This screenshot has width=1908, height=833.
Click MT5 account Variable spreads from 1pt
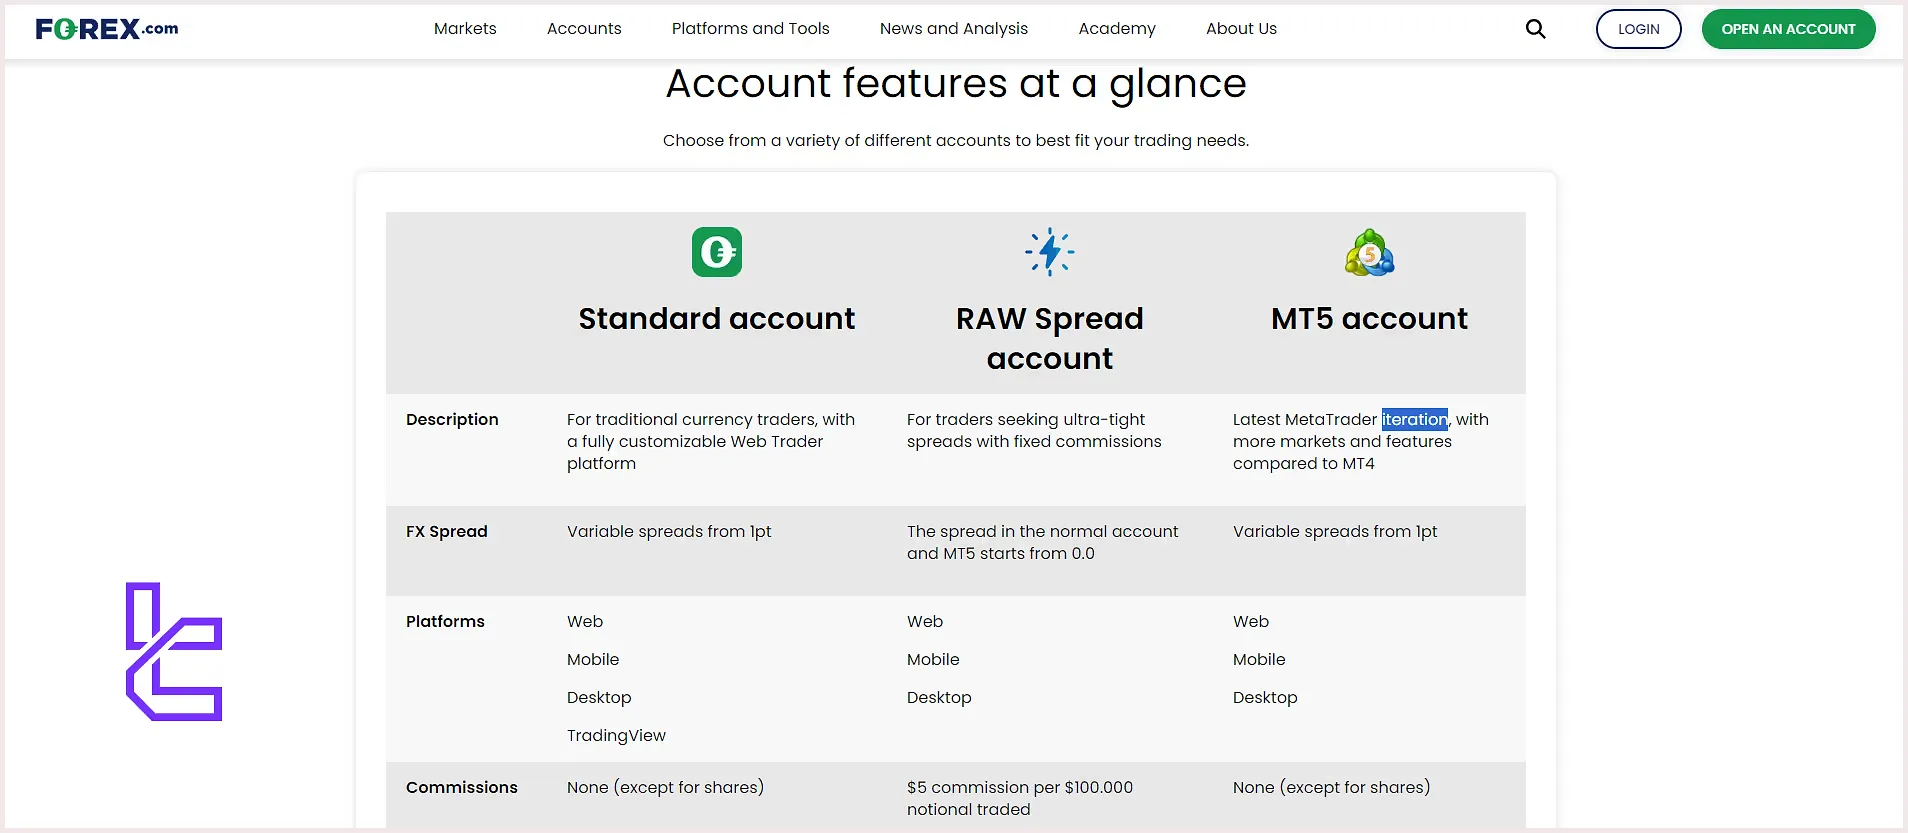coord(1335,532)
